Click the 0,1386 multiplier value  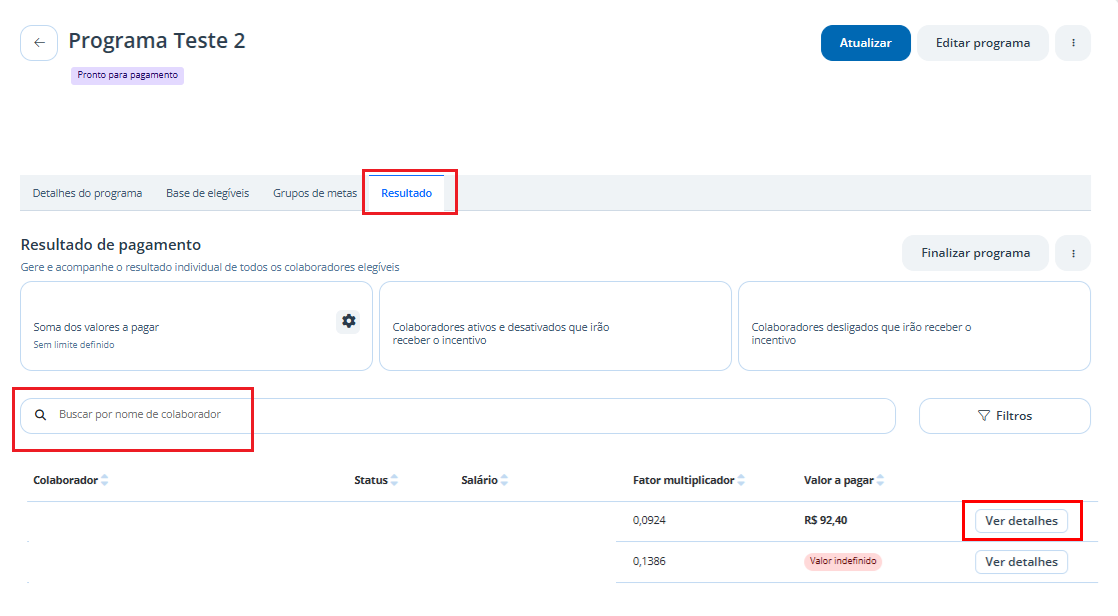(649, 562)
